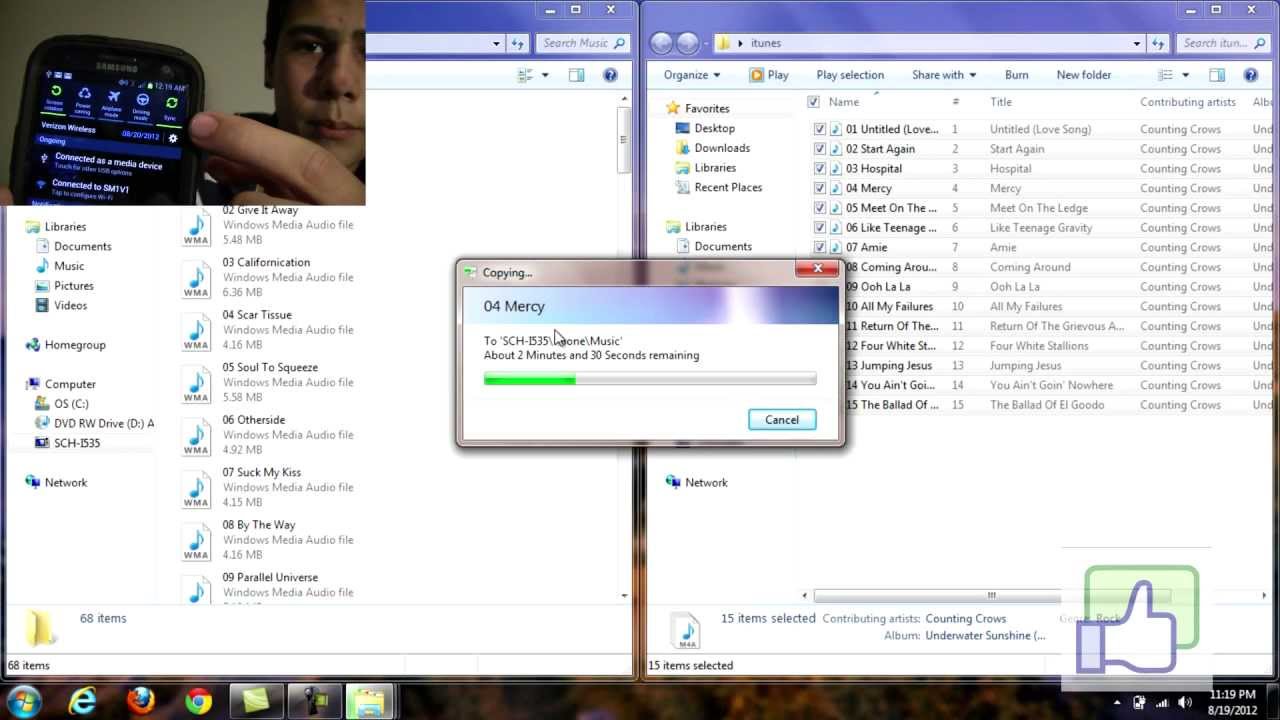Toggle the select-all checkbox in the header
The width and height of the screenshot is (1280, 720).
pyautogui.click(x=813, y=102)
